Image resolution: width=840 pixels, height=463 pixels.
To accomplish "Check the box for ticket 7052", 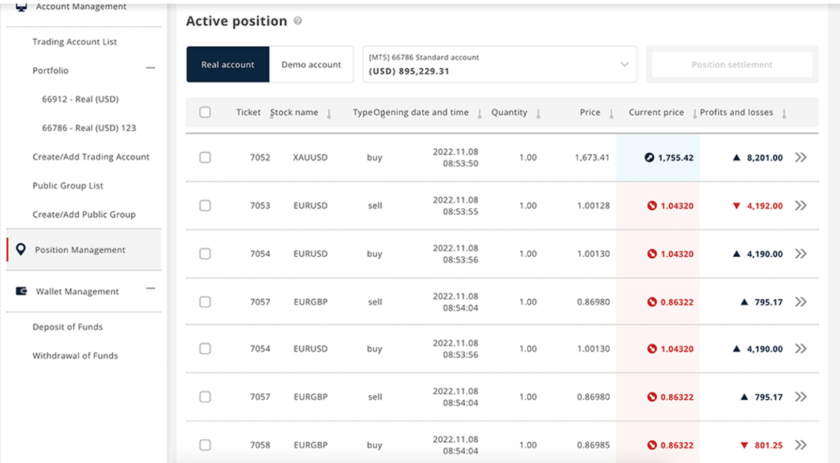I will click(205, 158).
